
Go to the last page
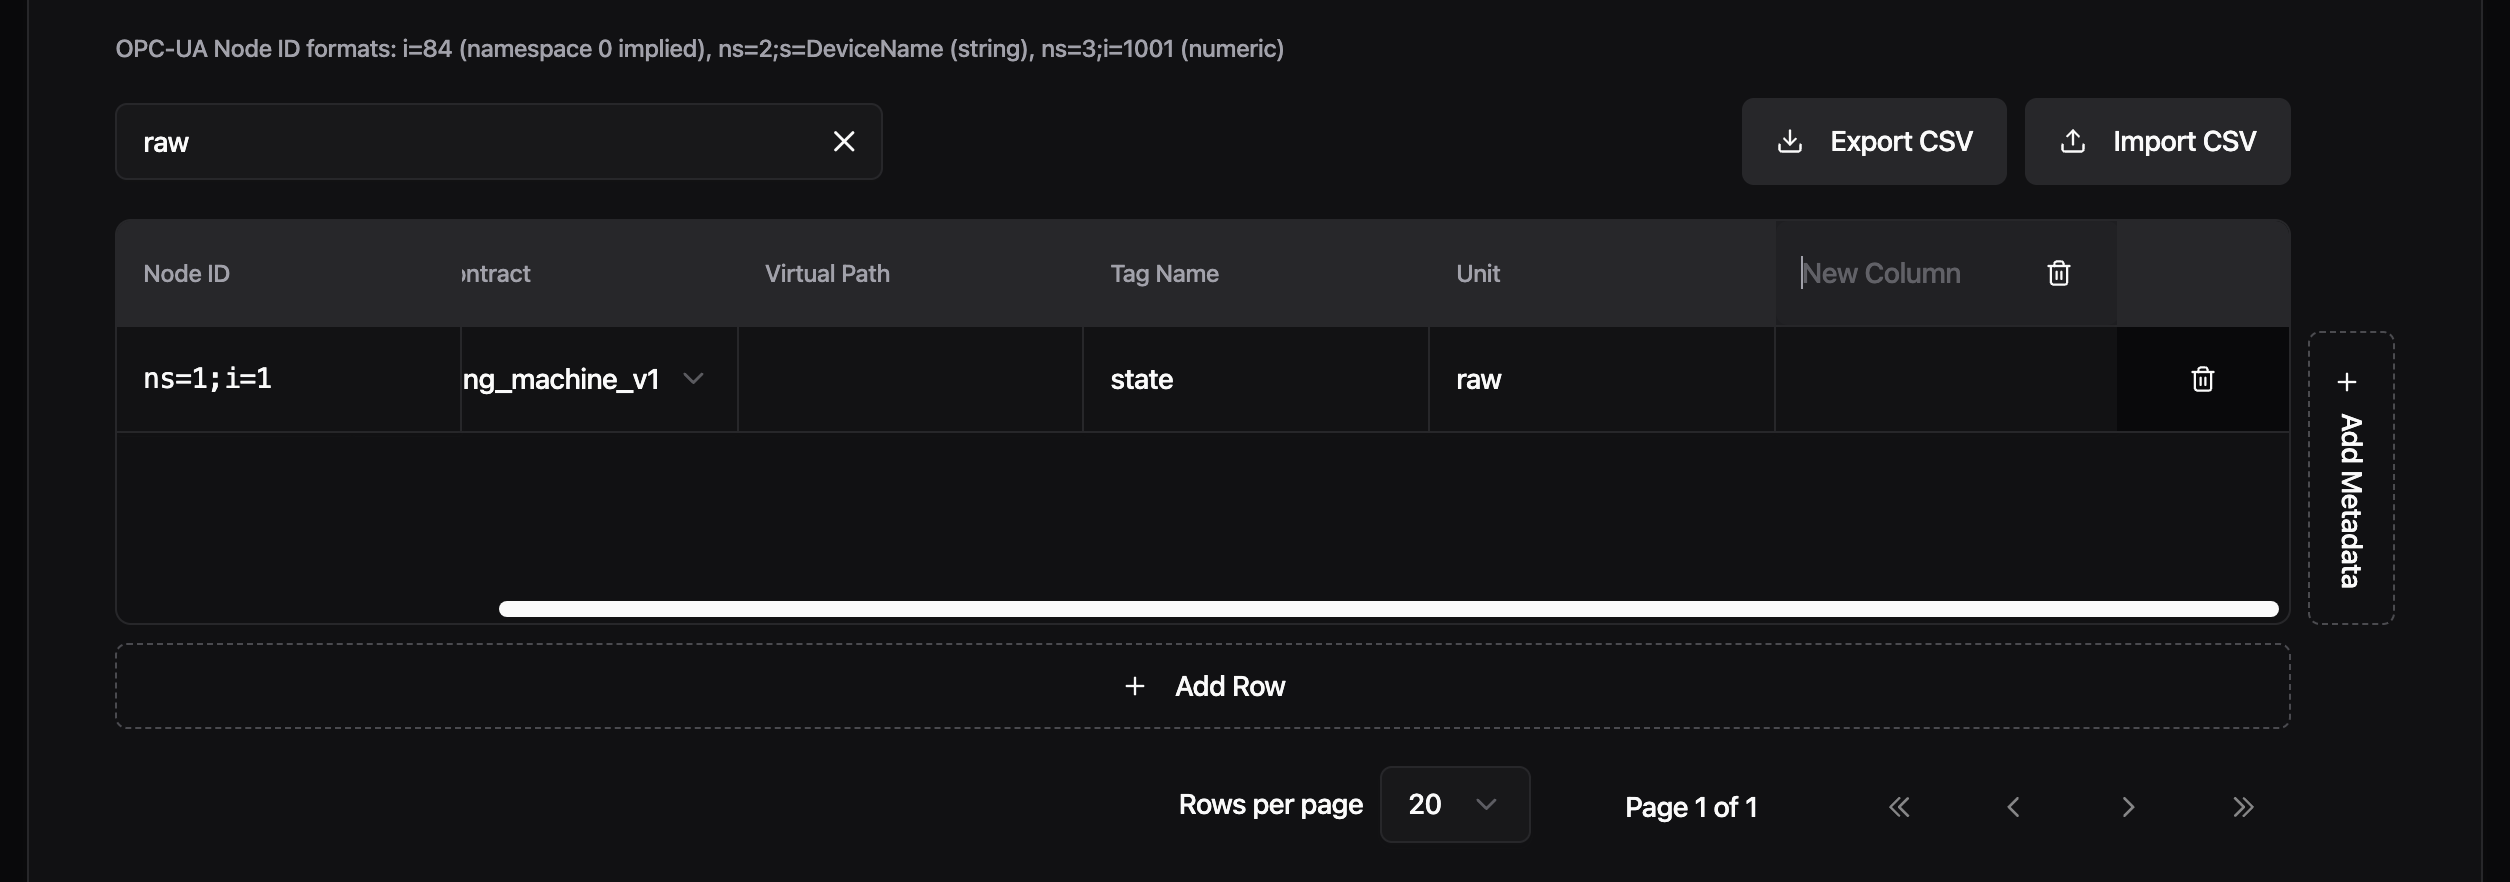(2243, 807)
